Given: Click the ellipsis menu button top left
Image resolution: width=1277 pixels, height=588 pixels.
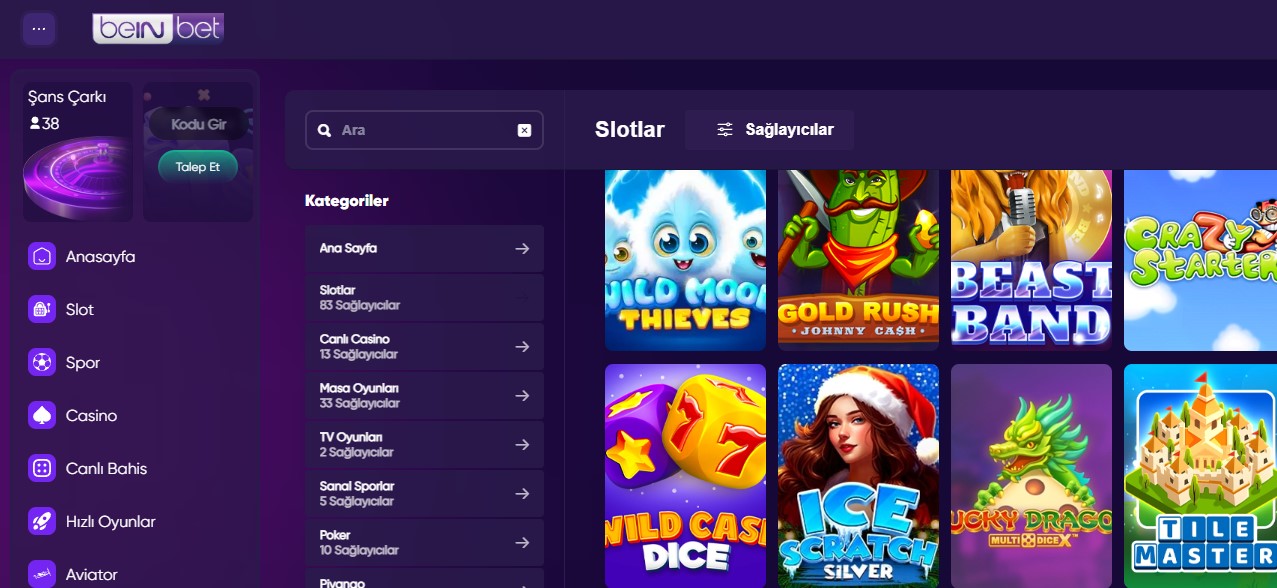Looking at the screenshot, I should pos(39,28).
